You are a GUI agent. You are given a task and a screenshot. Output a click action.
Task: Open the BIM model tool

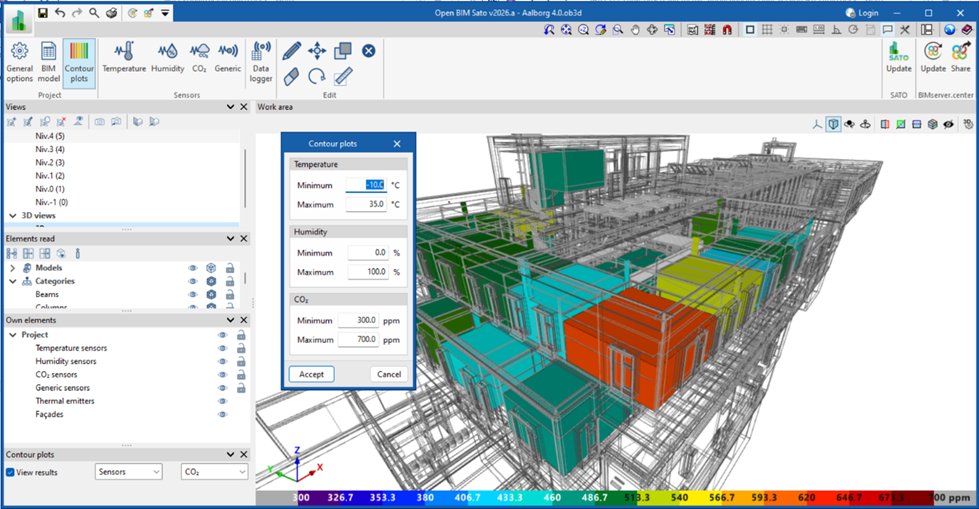coord(48,62)
